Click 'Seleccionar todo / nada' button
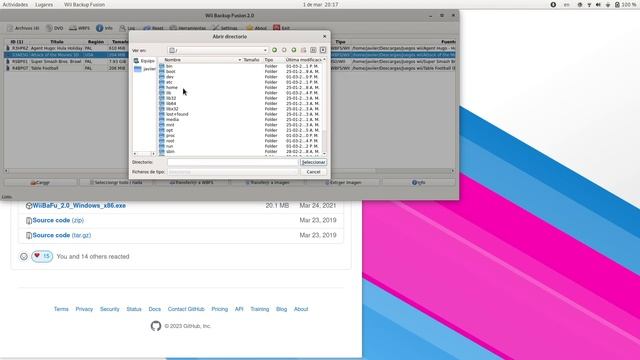Image resolution: width=640 pixels, height=360 pixels. coord(116,182)
